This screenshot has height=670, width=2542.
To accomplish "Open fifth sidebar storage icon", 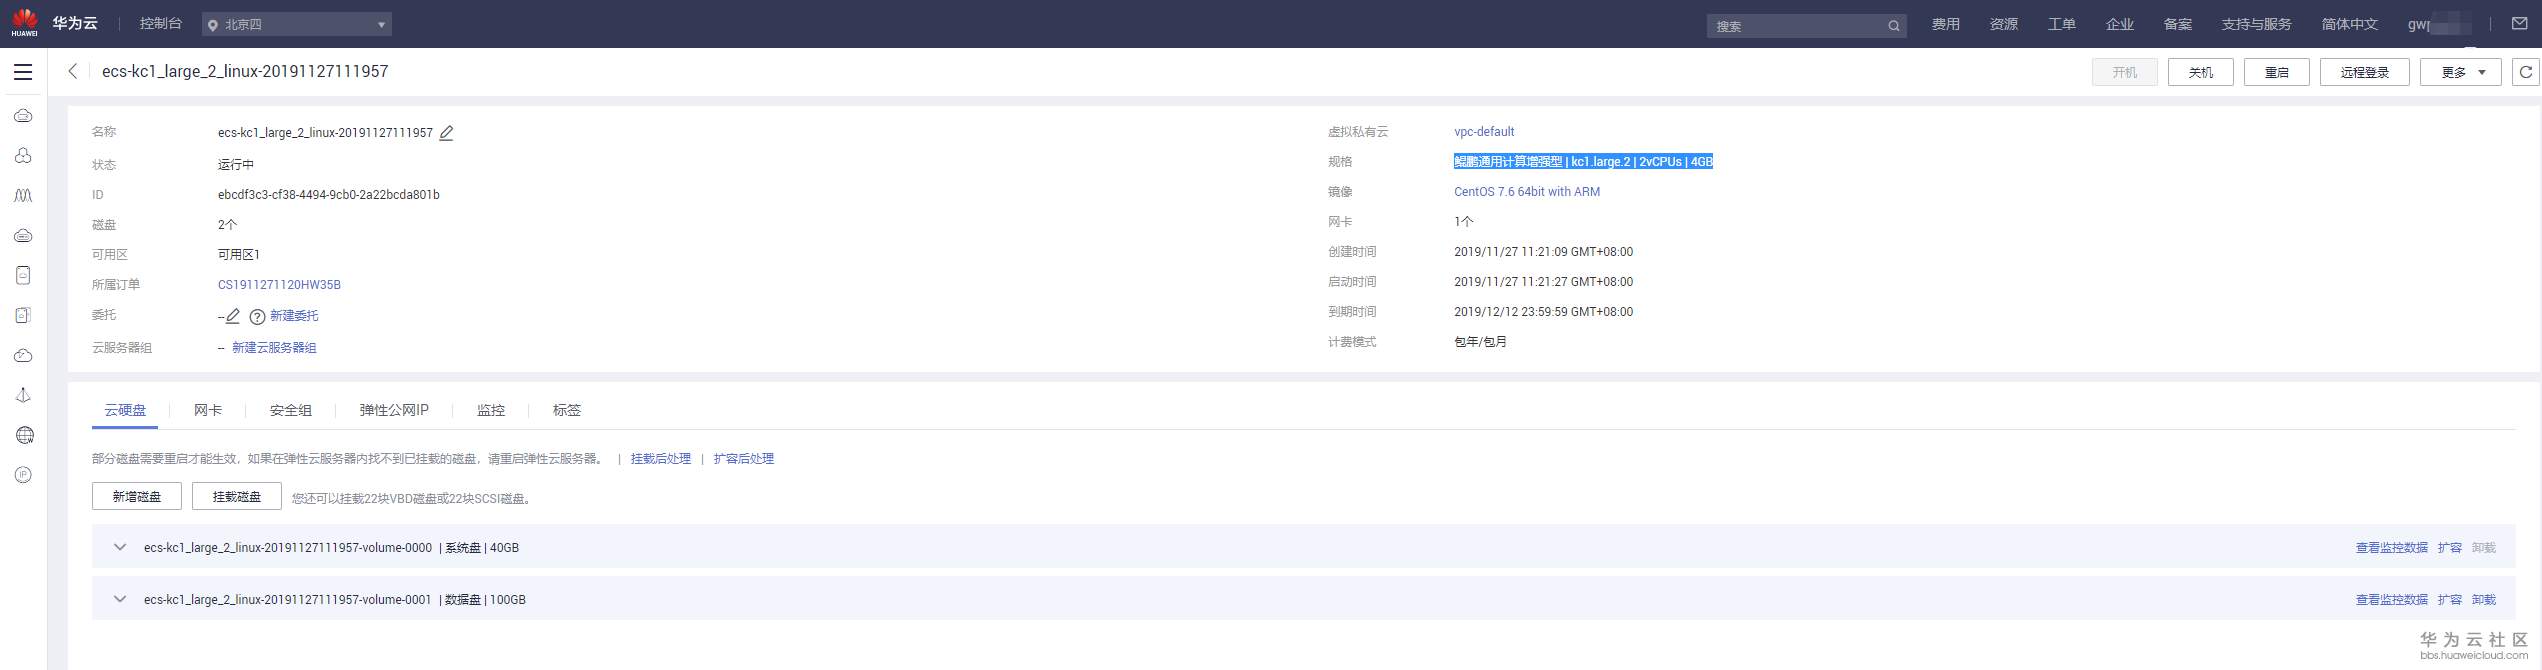I will 23,275.
